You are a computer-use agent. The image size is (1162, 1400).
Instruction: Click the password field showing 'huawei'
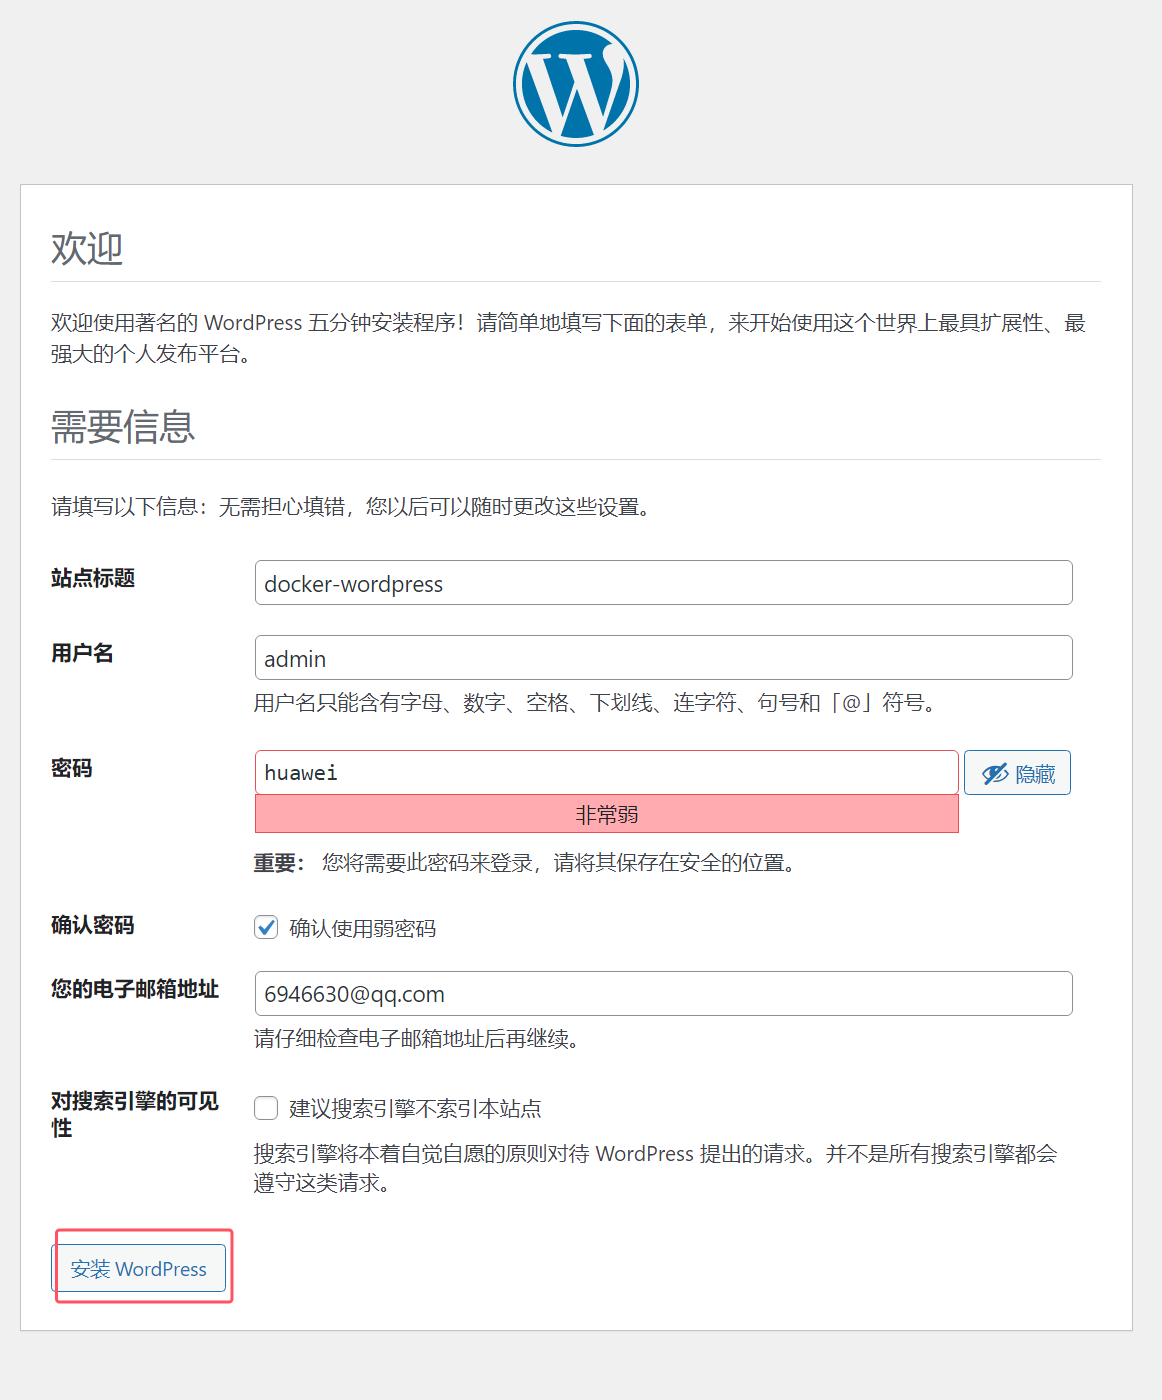tap(607, 773)
